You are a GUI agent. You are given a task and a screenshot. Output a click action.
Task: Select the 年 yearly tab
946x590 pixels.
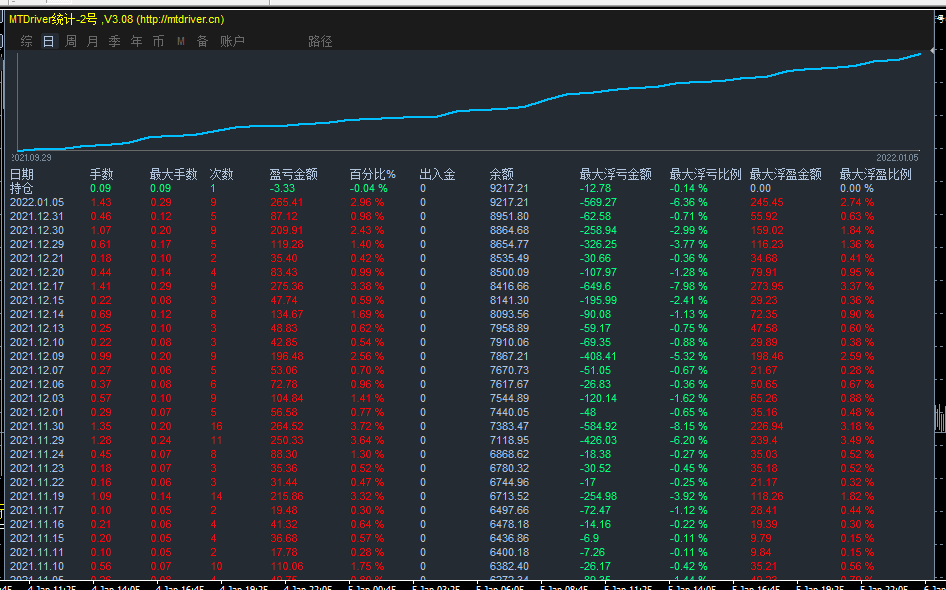137,41
